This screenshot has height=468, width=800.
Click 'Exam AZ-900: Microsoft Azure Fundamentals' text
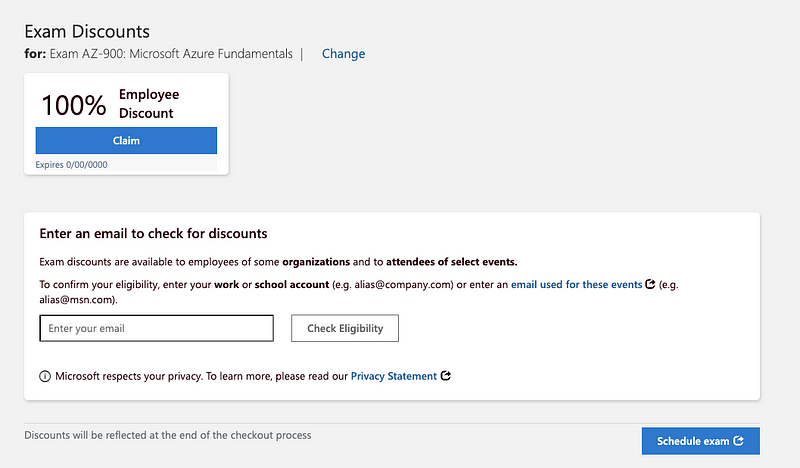pos(171,54)
